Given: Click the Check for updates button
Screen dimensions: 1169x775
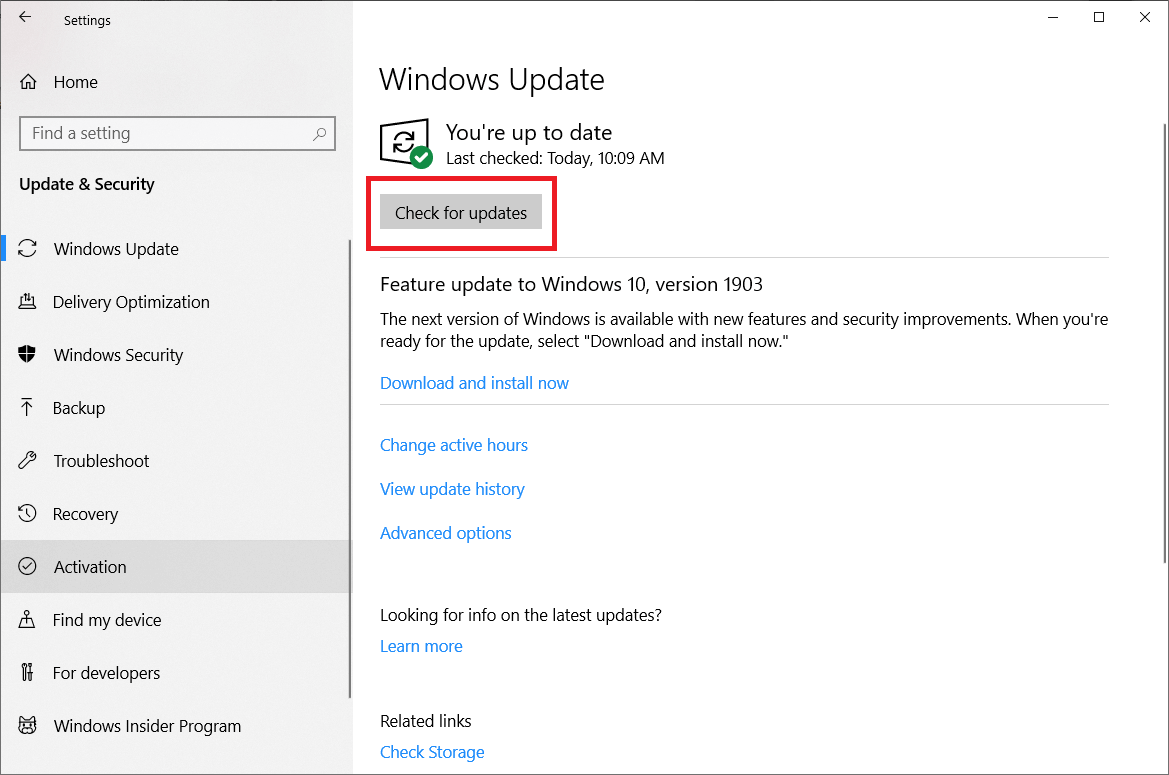Looking at the screenshot, I should [x=461, y=212].
